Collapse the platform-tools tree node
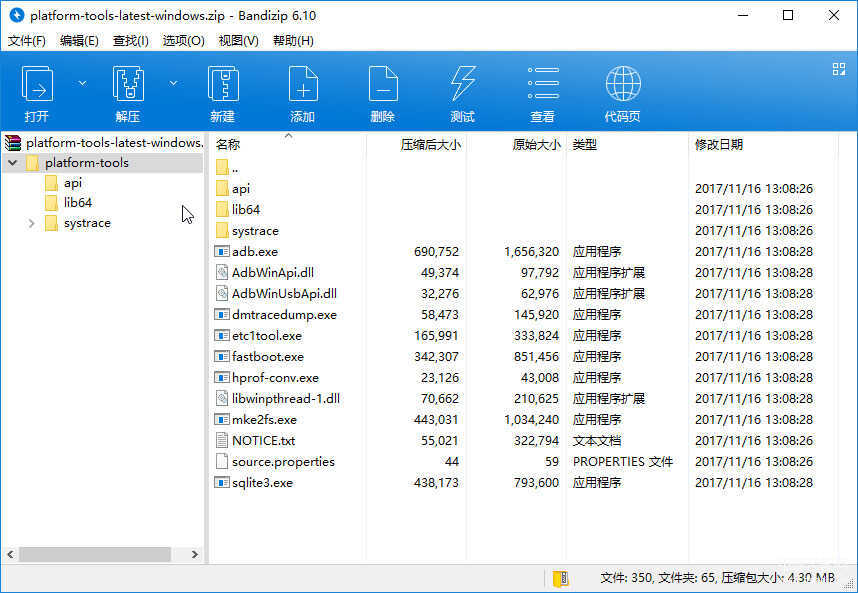 point(13,163)
